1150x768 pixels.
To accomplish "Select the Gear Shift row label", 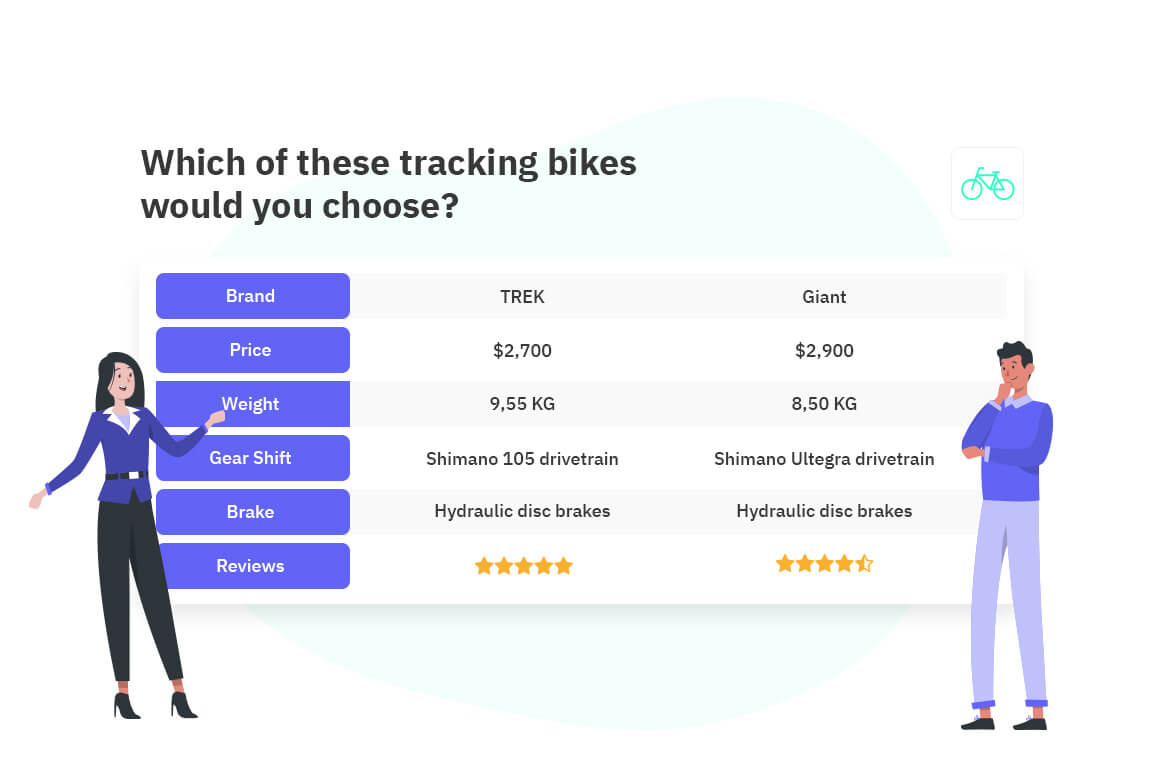I will [x=252, y=458].
